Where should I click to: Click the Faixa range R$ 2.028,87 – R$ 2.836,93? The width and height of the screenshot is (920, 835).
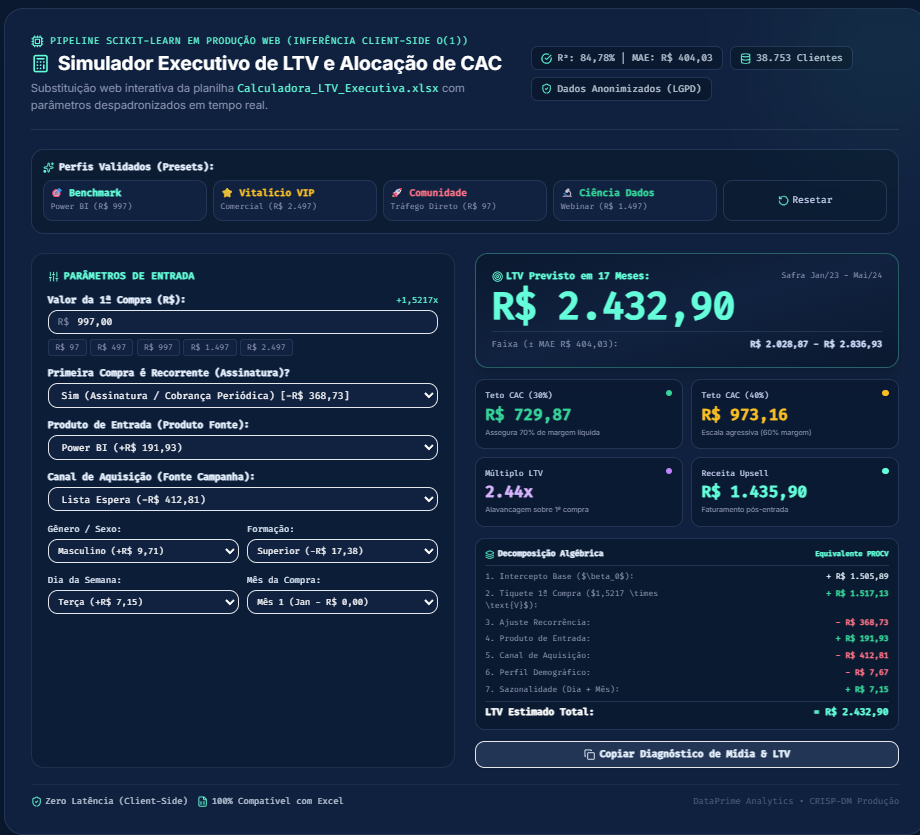(x=816, y=344)
